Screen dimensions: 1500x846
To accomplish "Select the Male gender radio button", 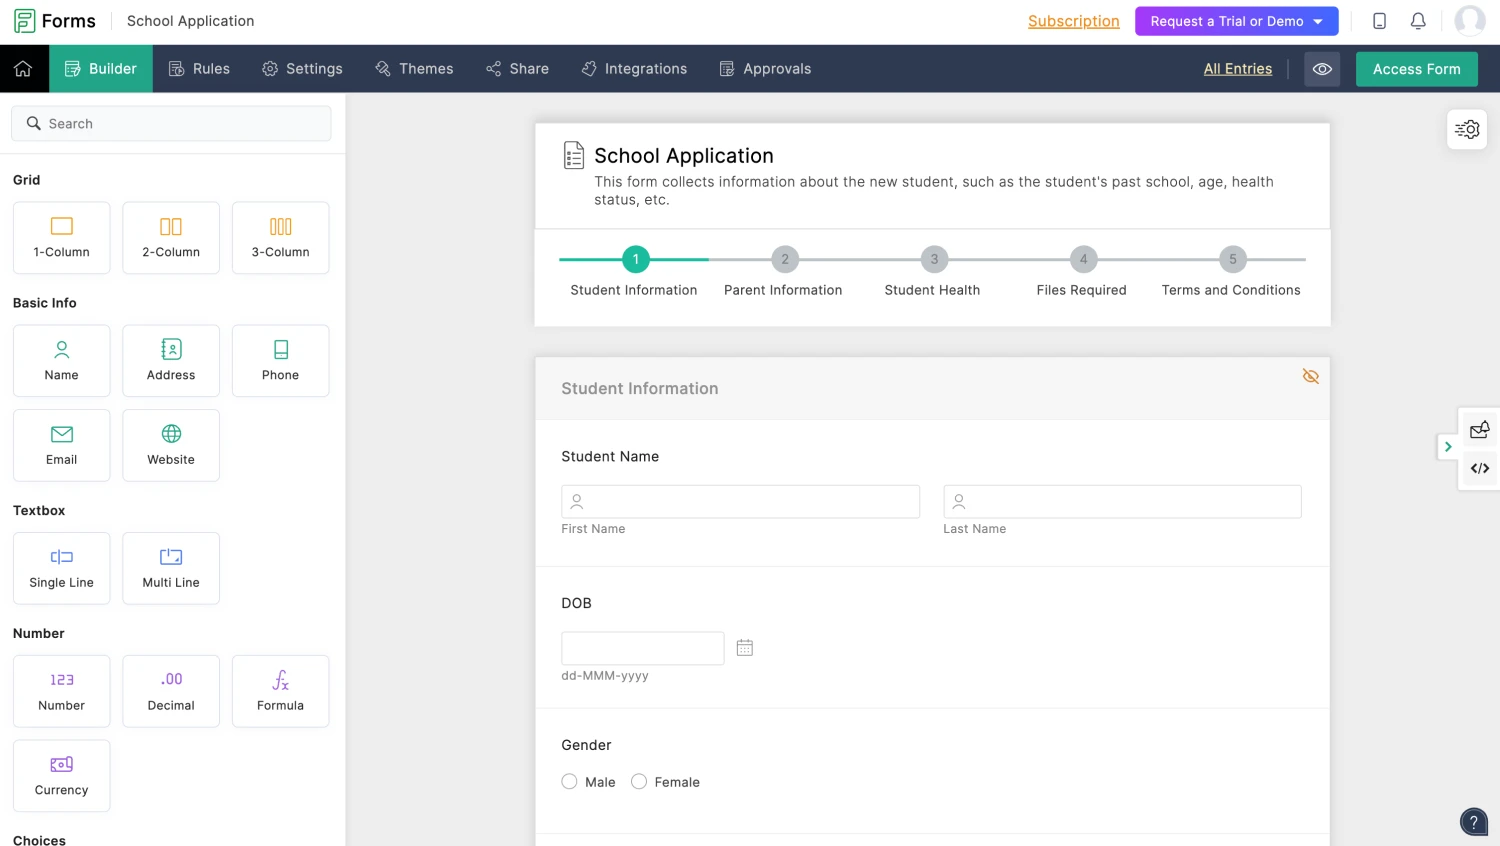I will 569,781.
